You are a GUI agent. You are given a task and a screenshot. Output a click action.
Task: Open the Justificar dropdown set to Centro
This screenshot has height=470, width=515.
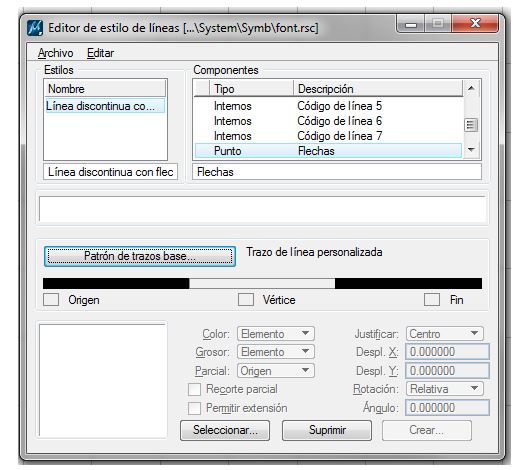click(445, 334)
